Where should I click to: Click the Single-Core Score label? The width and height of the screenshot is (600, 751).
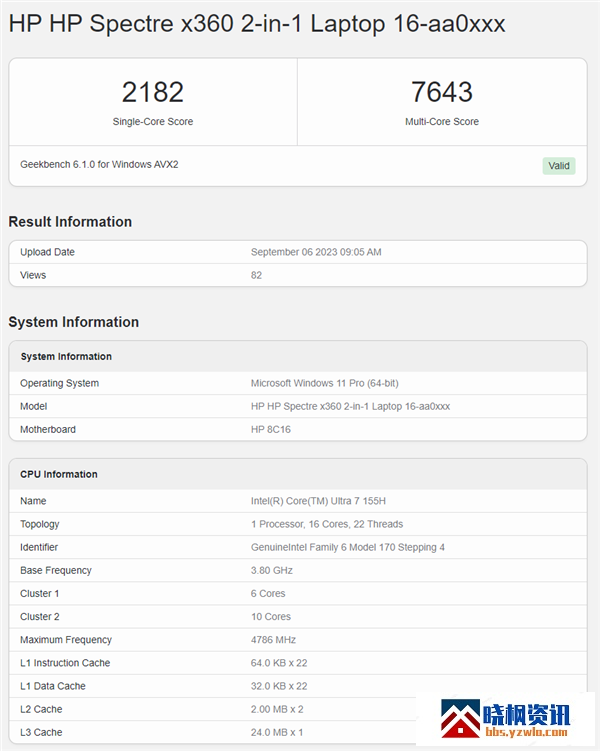click(x=153, y=122)
